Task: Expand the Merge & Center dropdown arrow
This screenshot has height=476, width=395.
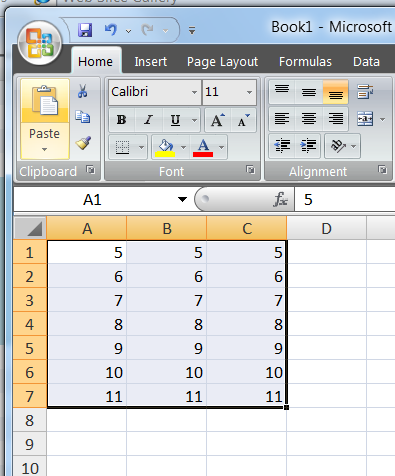Action: click(x=383, y=119)
